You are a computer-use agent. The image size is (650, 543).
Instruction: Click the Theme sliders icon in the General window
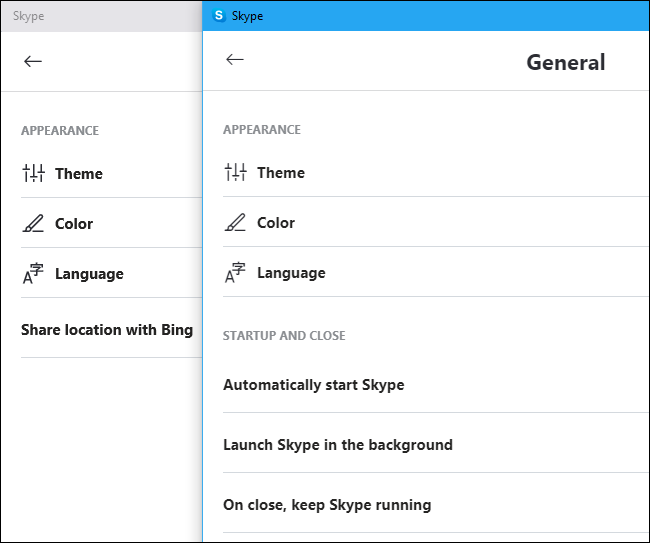236,172
